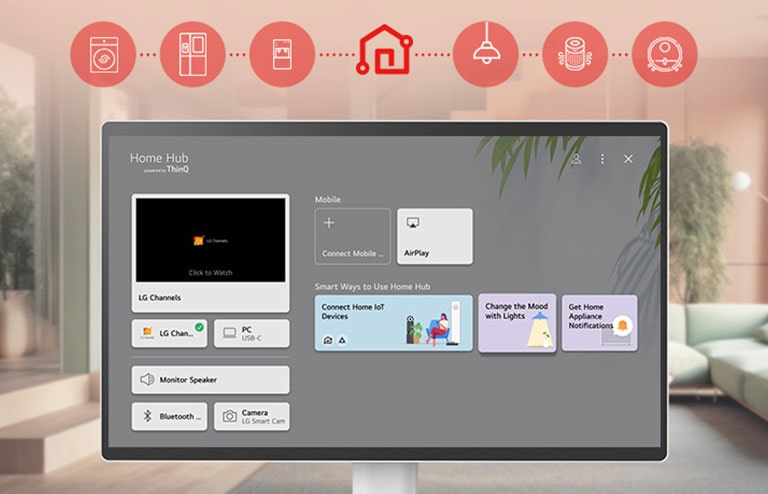Open Change the Mood with Lights card
Viewport: 768px width, 494px height.
[x=517, y=323]
